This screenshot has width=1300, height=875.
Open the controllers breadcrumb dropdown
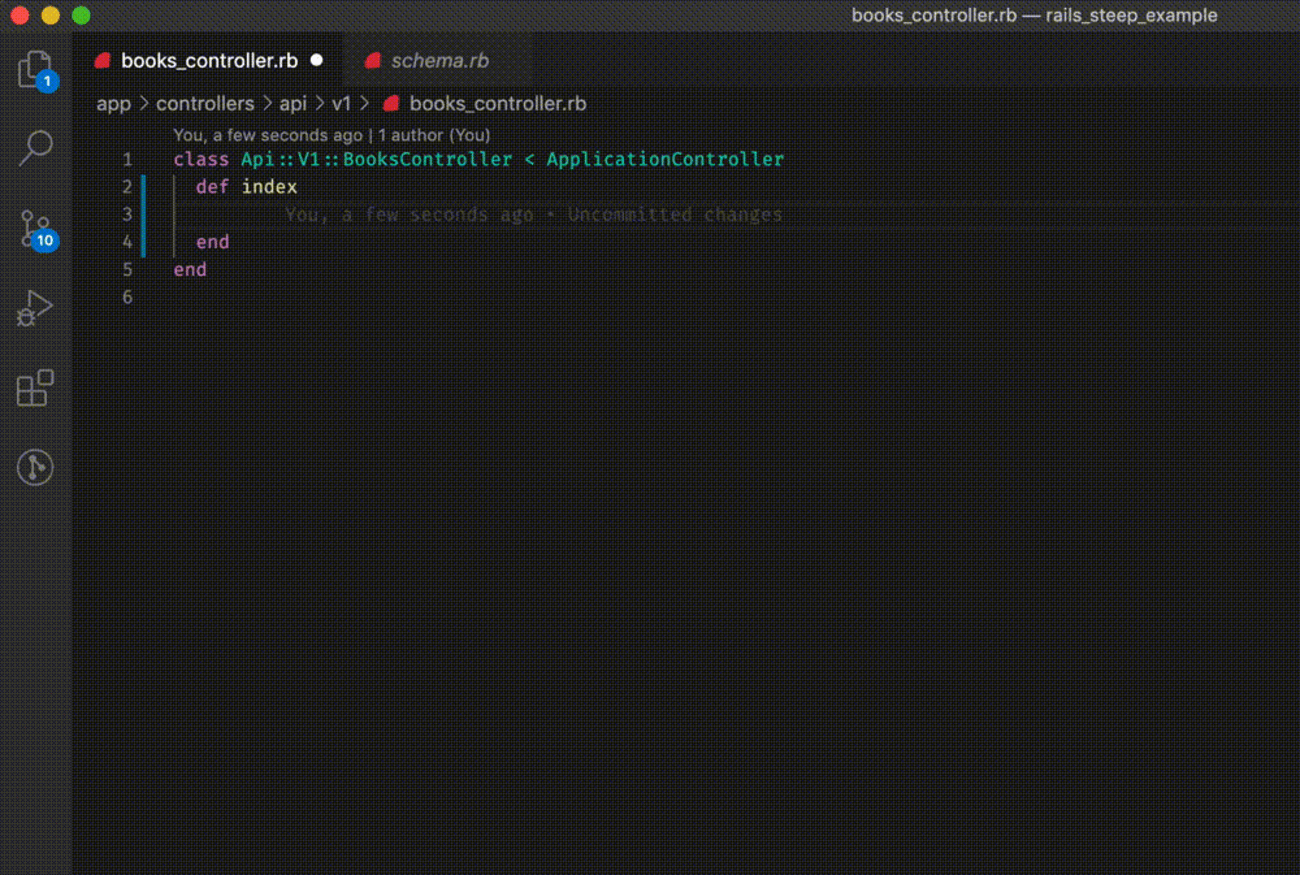(205, 103)
